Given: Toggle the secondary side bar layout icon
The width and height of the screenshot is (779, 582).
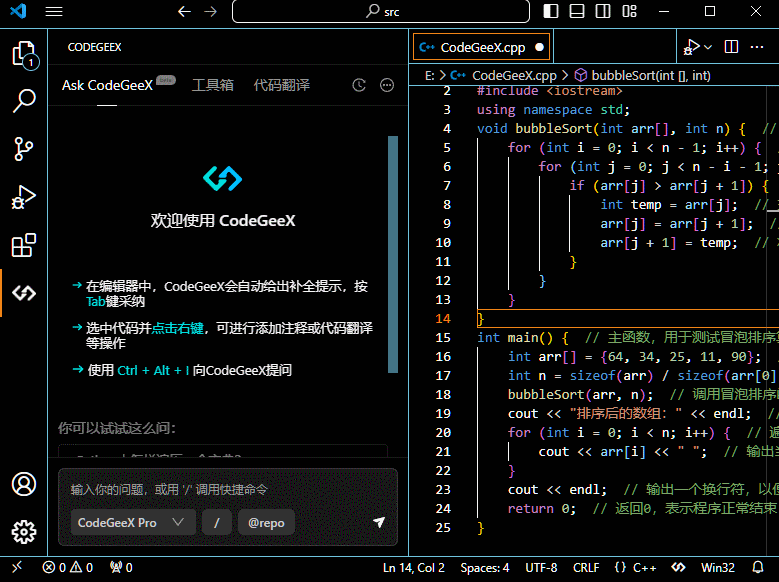Looking at the screenshot, I should [603, 11].
